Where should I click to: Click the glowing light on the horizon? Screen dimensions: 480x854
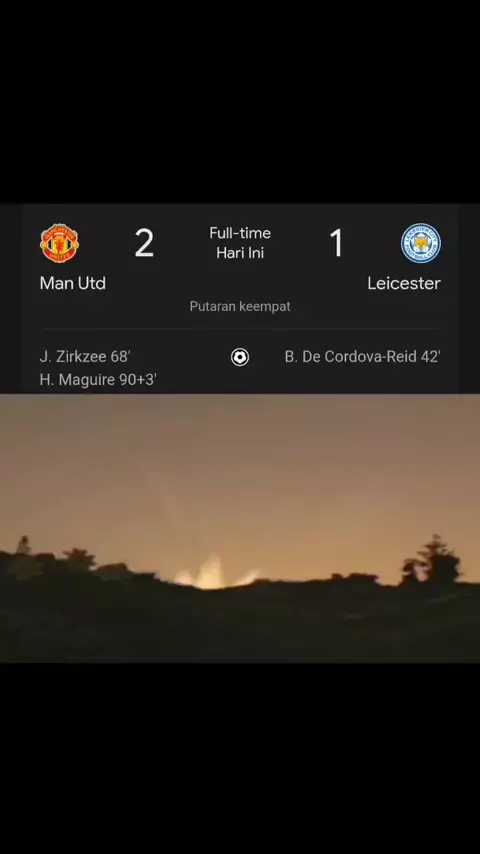coord(215,573)
